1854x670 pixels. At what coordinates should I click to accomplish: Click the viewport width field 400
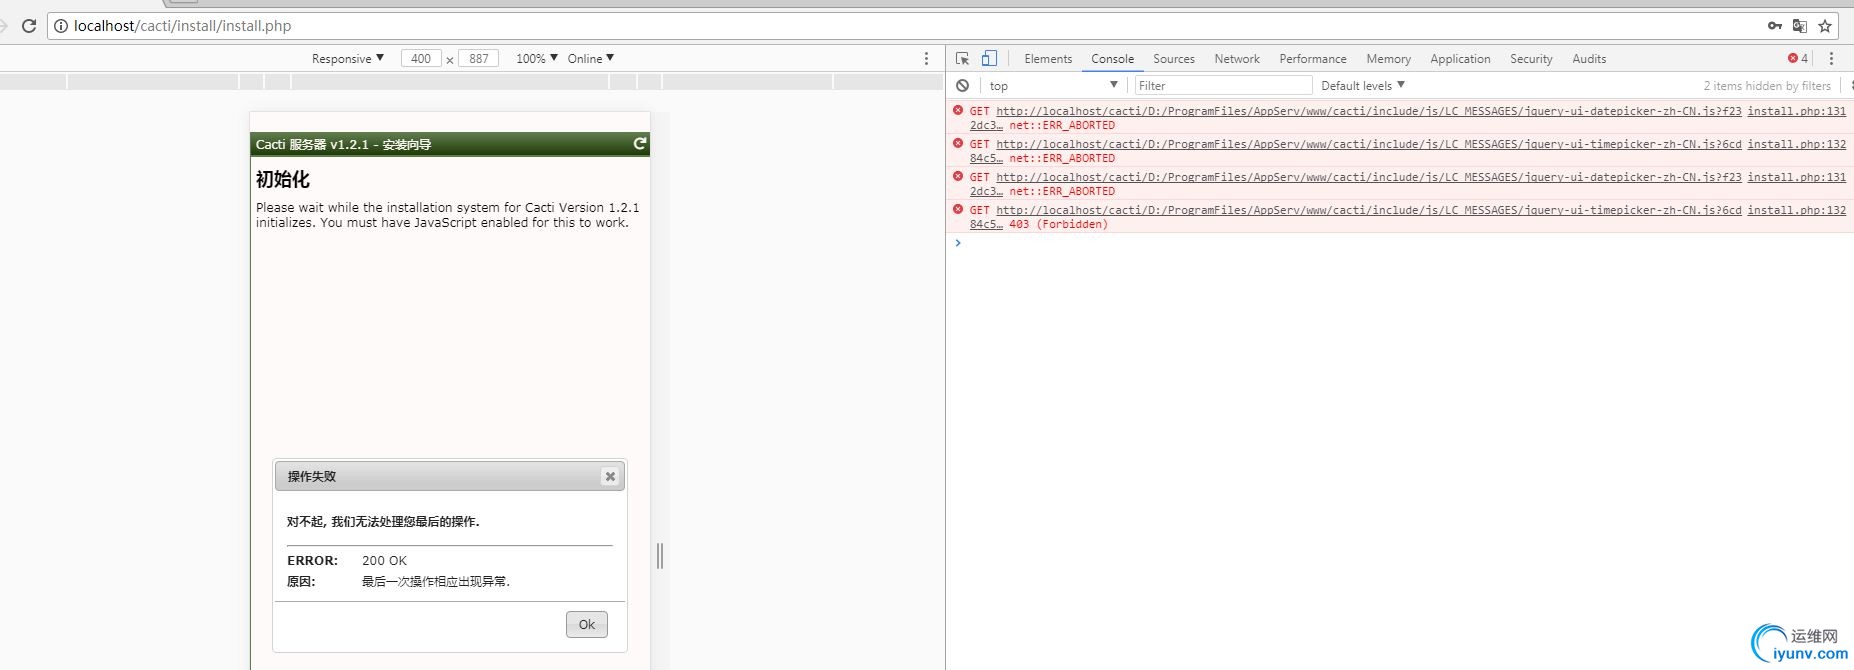[421, 59]
